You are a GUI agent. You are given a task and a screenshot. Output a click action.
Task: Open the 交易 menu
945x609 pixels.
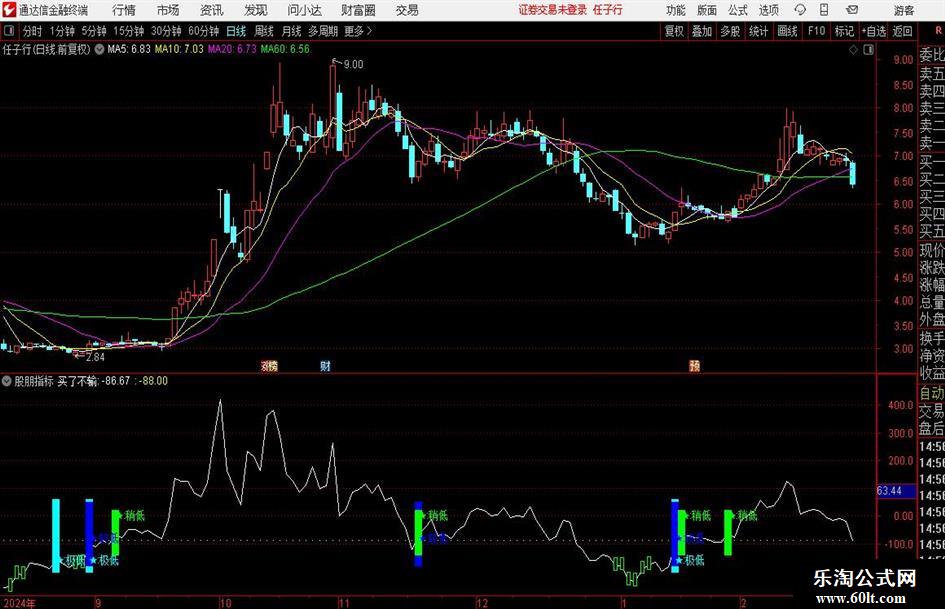click(407, 10)
